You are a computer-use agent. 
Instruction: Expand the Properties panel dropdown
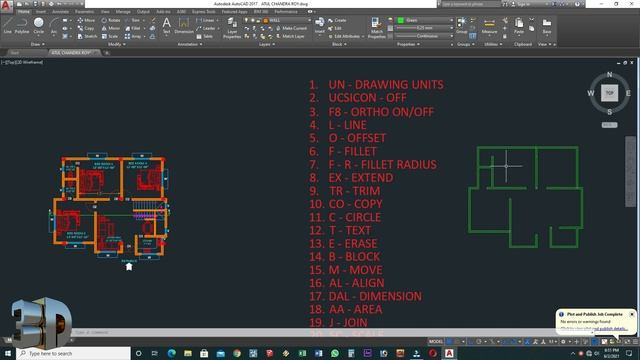[x=408, y=44]
